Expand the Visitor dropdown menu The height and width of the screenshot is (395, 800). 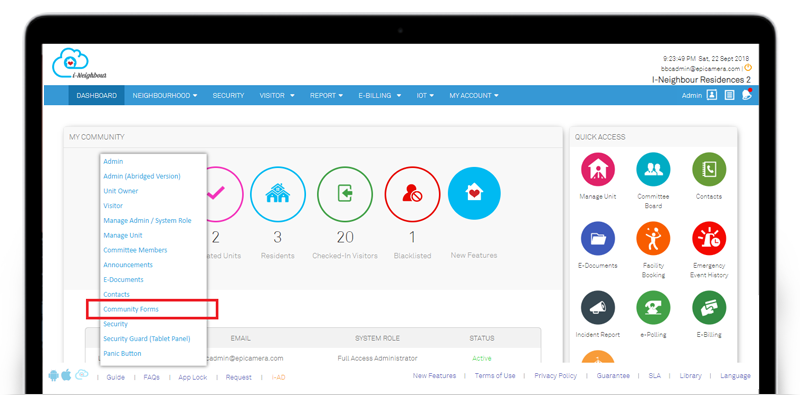pos(277,95)
